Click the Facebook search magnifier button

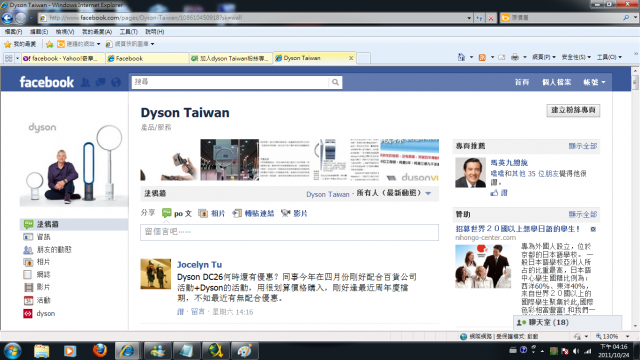point(335,82)
